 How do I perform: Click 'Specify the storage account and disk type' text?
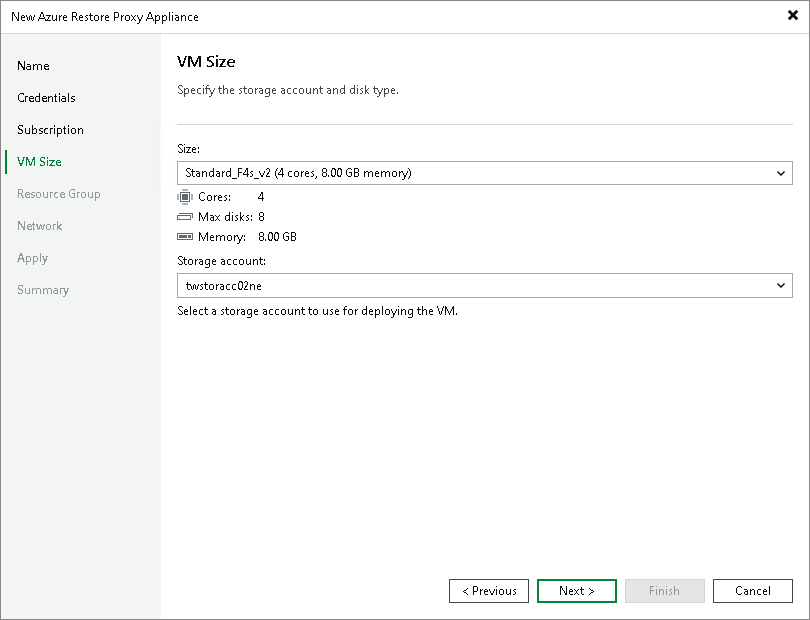pyautogui.click(x=288, y=90)
